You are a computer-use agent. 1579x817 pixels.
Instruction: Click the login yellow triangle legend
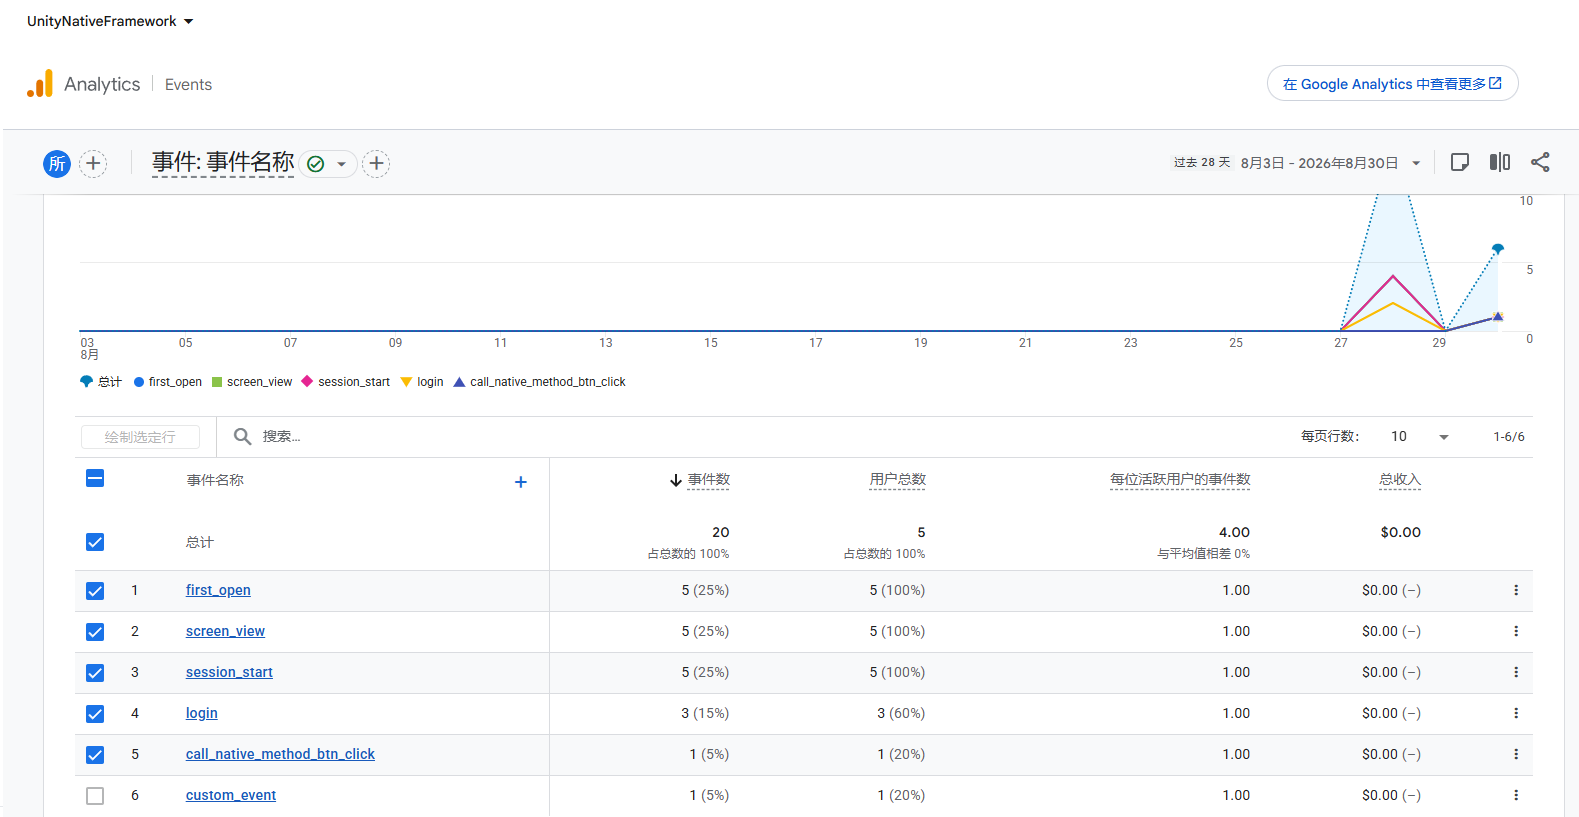pos(406,382)
